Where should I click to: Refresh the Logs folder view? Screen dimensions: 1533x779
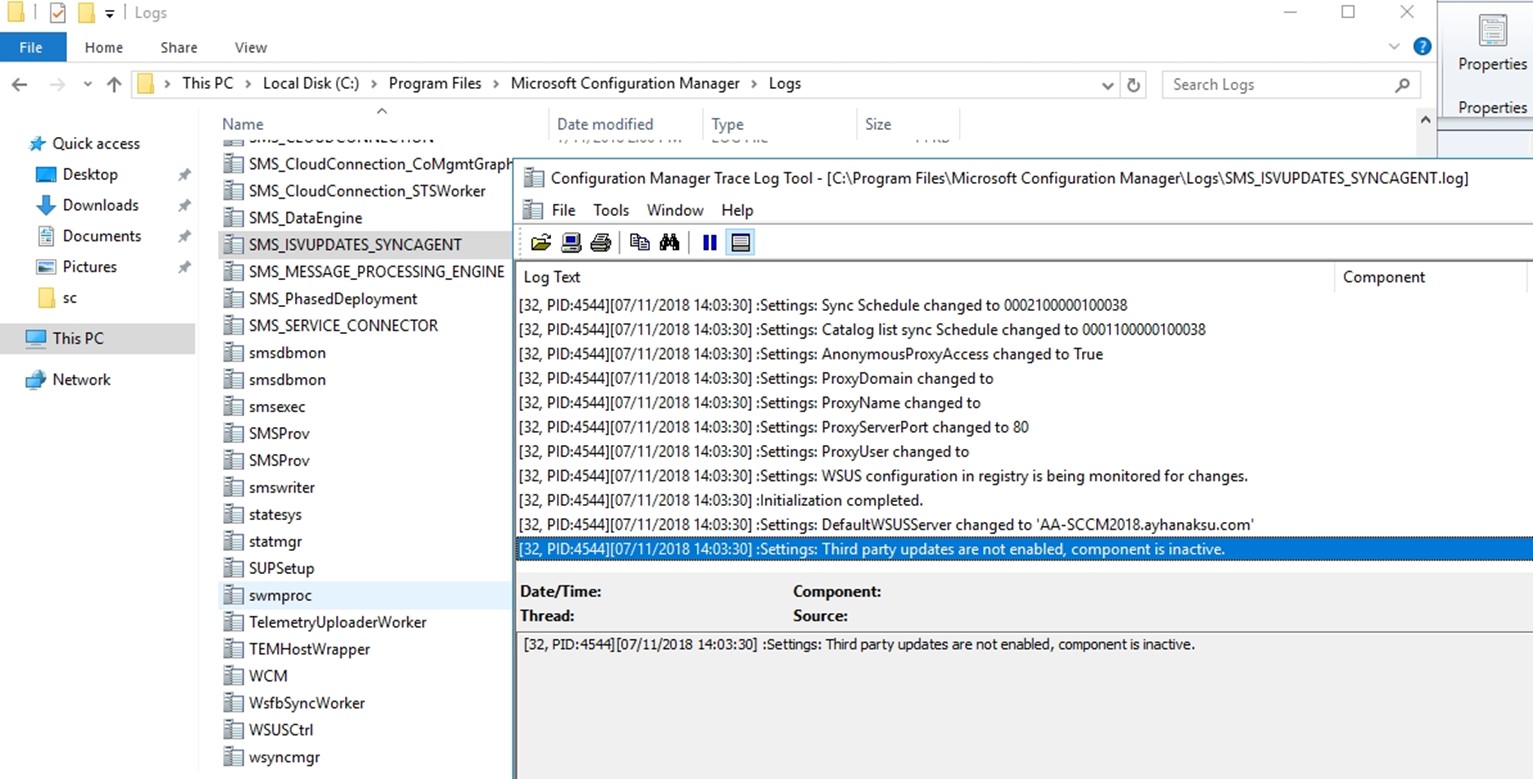coord(1133,85)
